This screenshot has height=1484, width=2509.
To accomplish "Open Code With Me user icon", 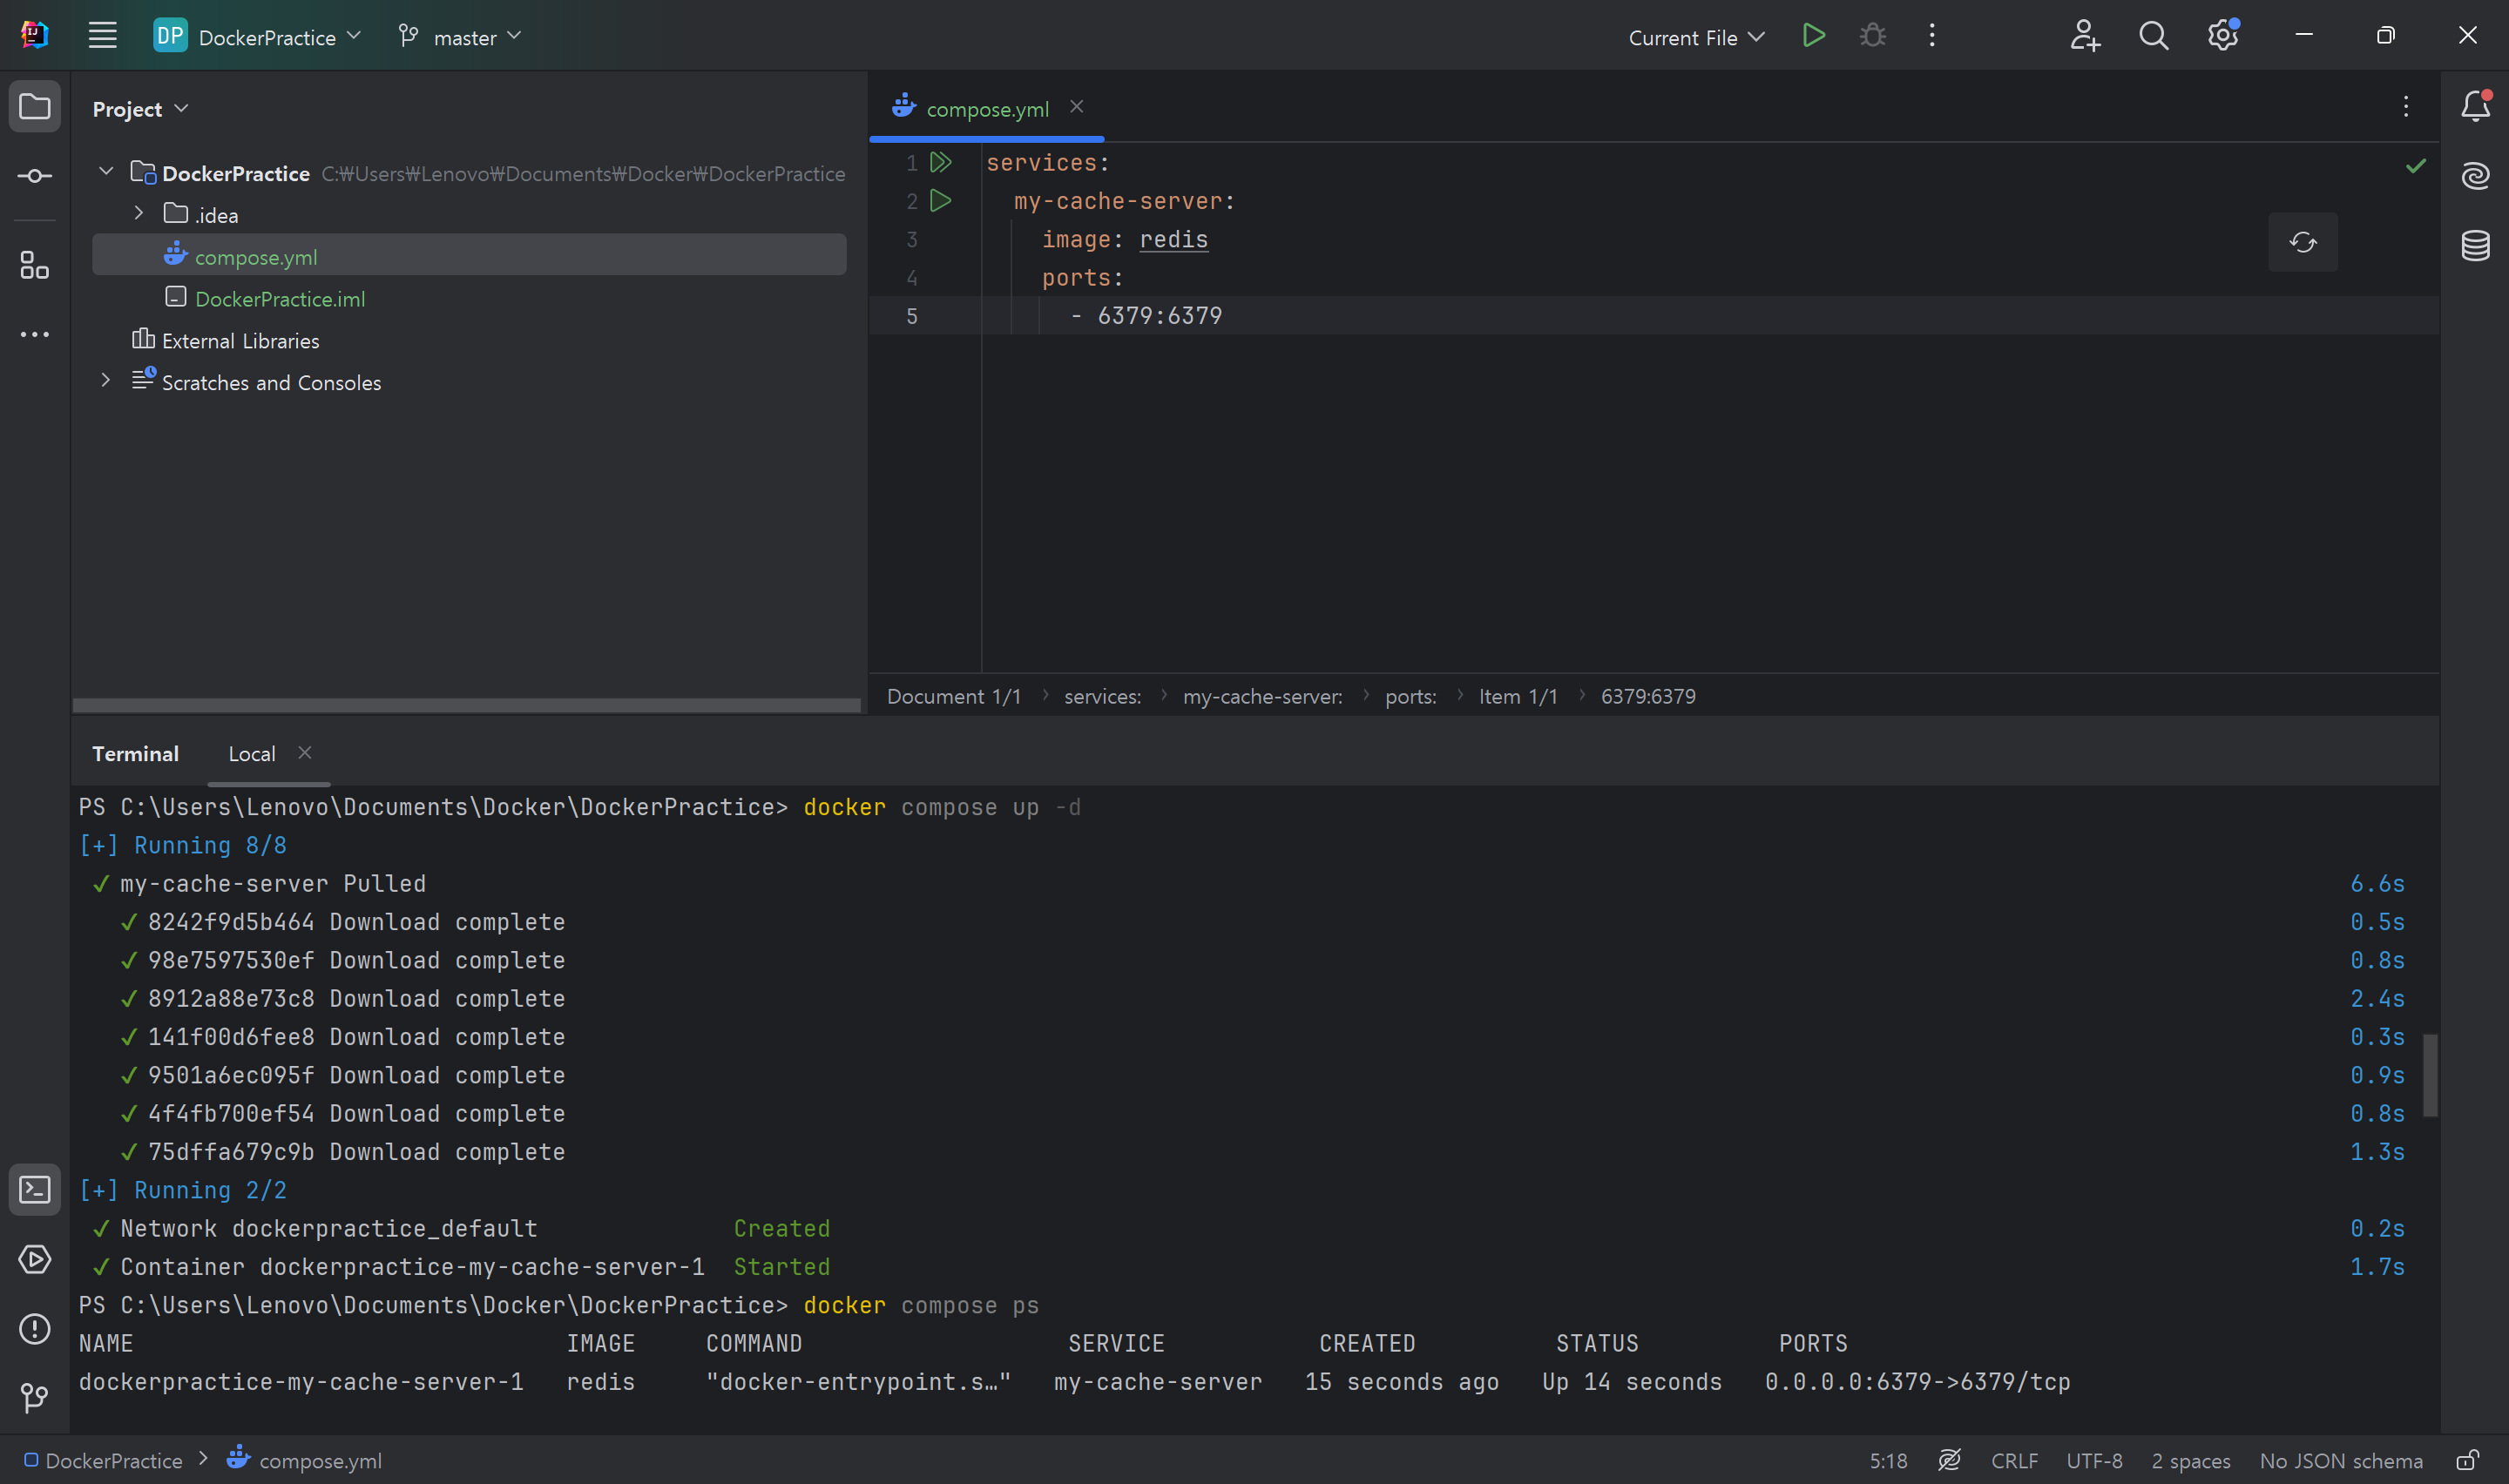I will 2084,36.
